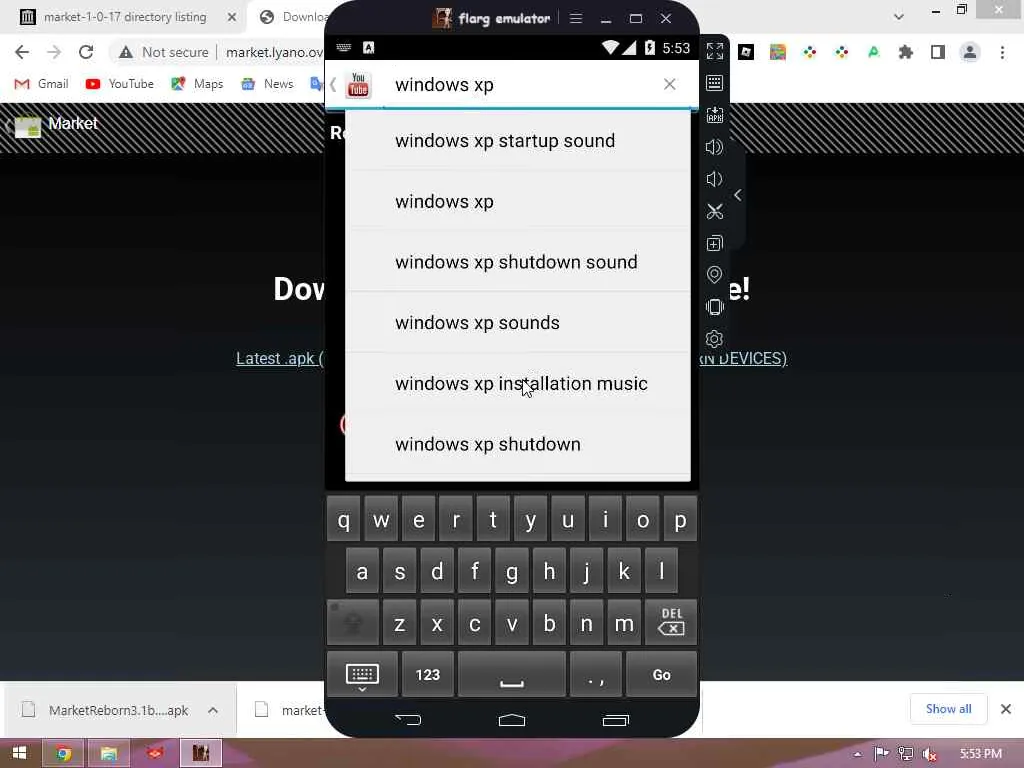Click the muted volume tray icon
Viewport: 1024px width, 768px height.
[x=930, y=754]
